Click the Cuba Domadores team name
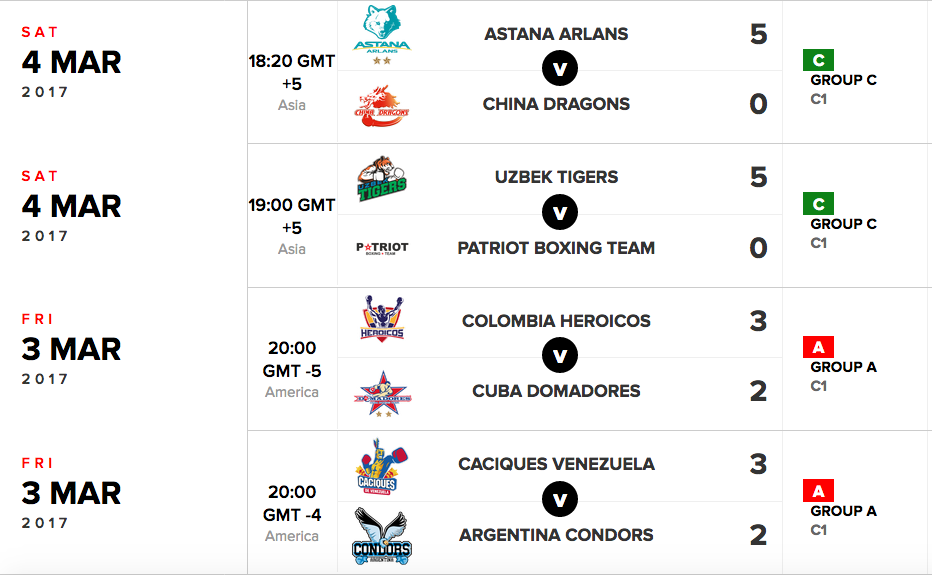Viewport: 932px width, 575px height. point(556,391)
